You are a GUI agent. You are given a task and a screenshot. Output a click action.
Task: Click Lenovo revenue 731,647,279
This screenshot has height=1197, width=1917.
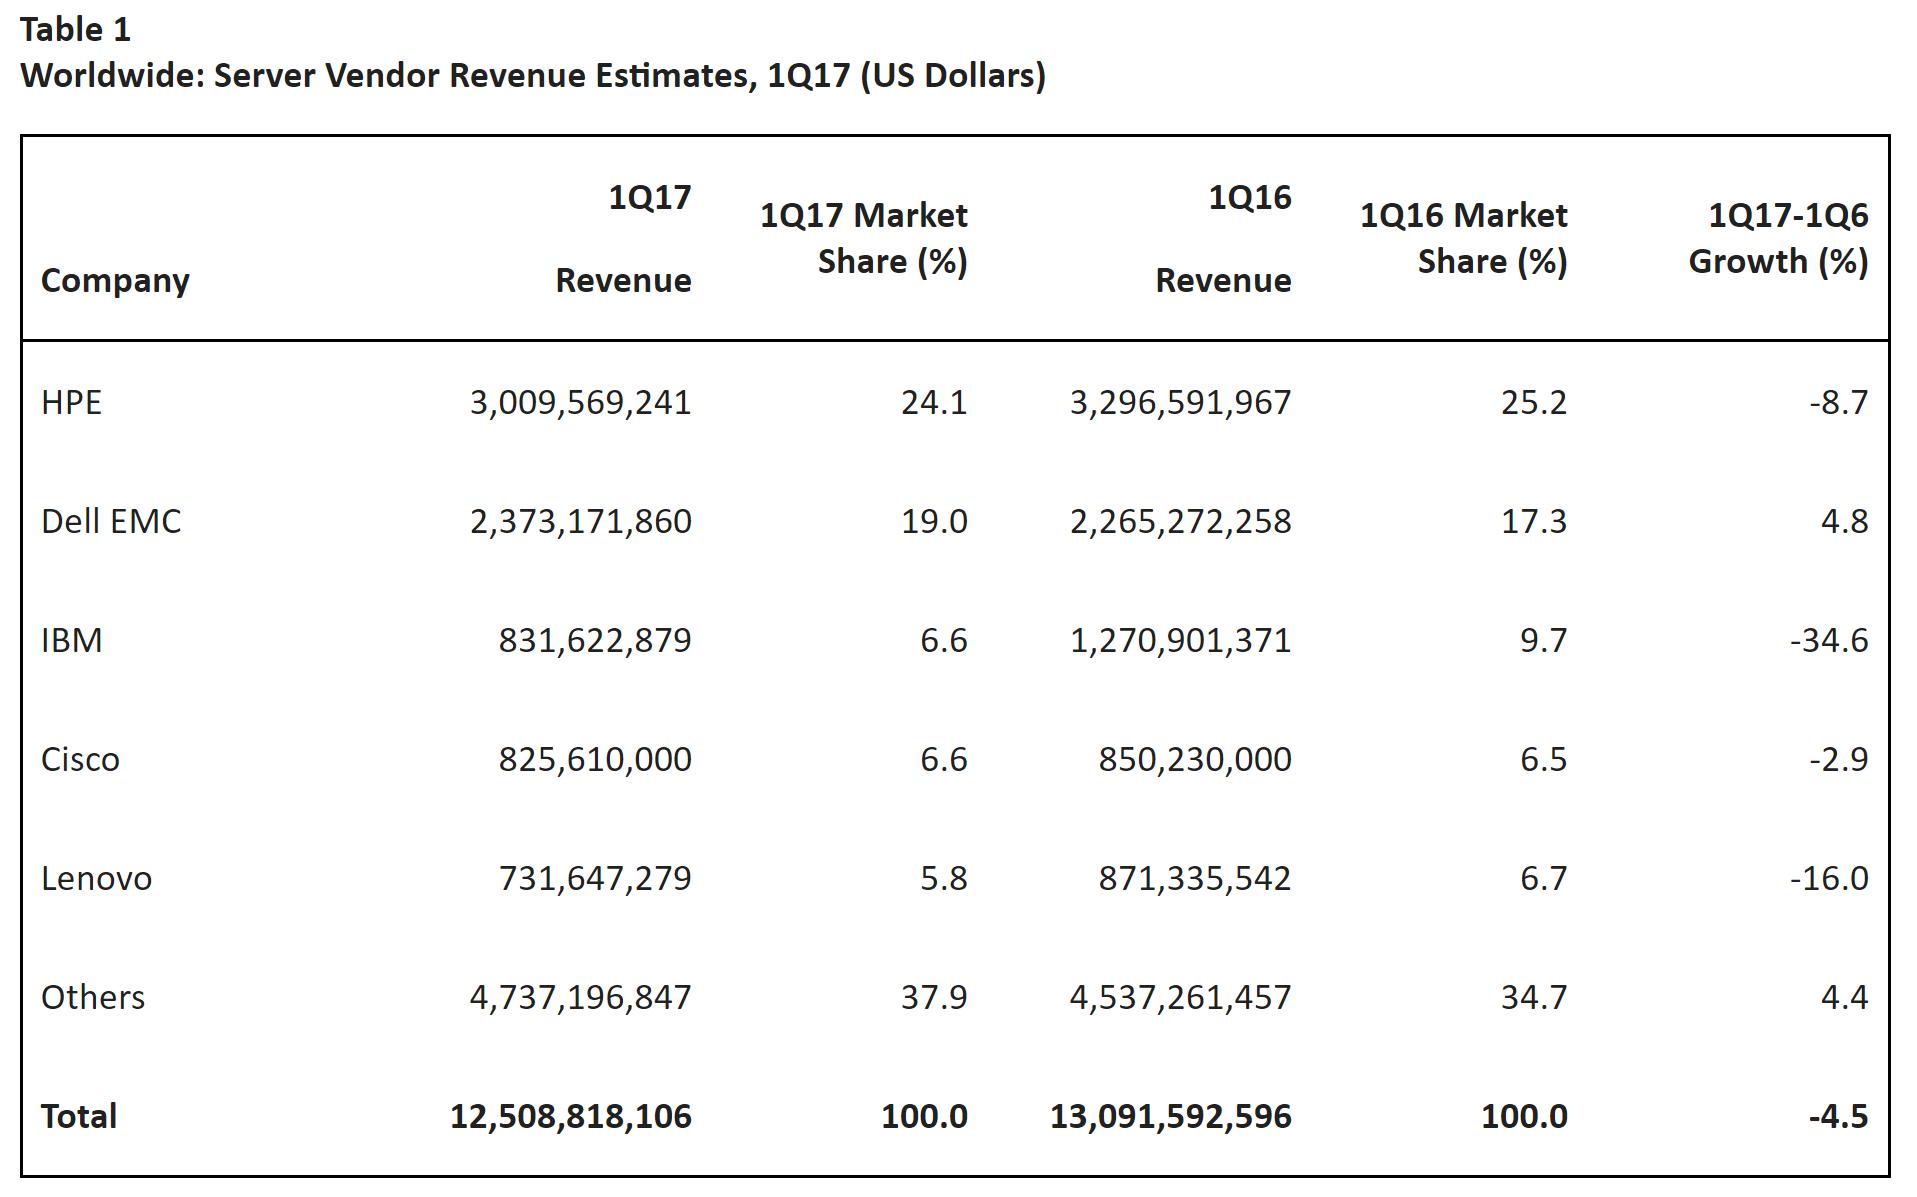(595, 879)
